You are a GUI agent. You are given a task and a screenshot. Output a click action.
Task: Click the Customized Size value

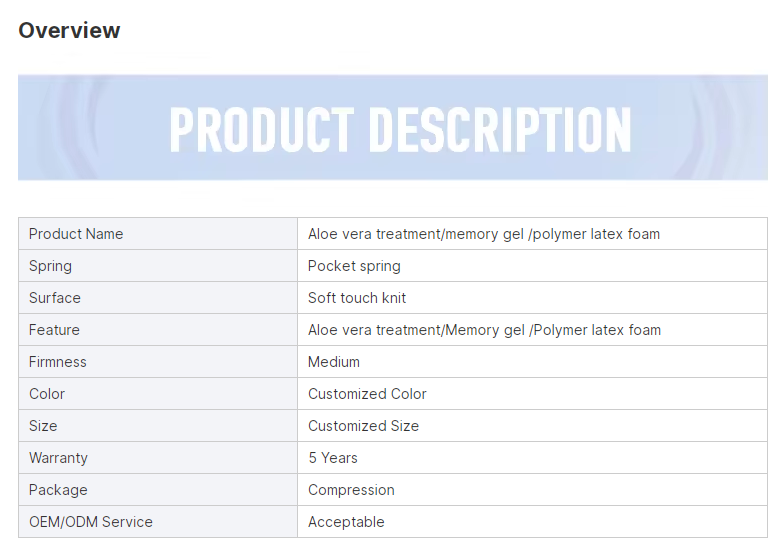click(x=363, y=426)
